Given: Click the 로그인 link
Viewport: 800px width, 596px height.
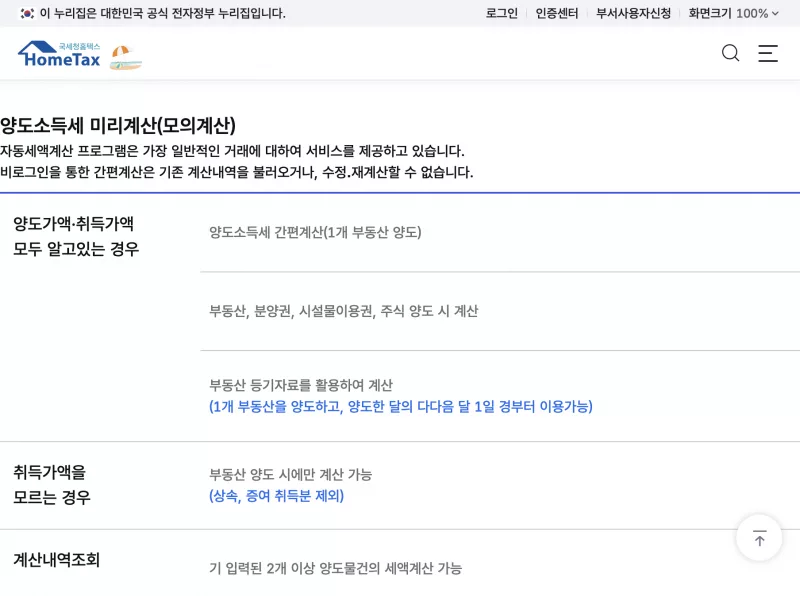Looking at the screenshot, I should [502, 13].
